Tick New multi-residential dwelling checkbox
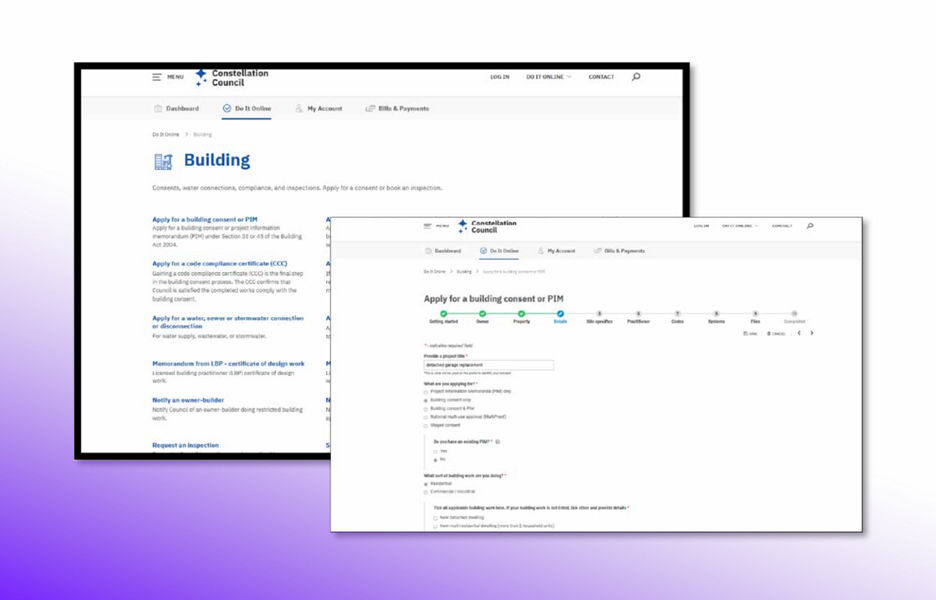This screenshot has width=936, height=600. (435, 527)
